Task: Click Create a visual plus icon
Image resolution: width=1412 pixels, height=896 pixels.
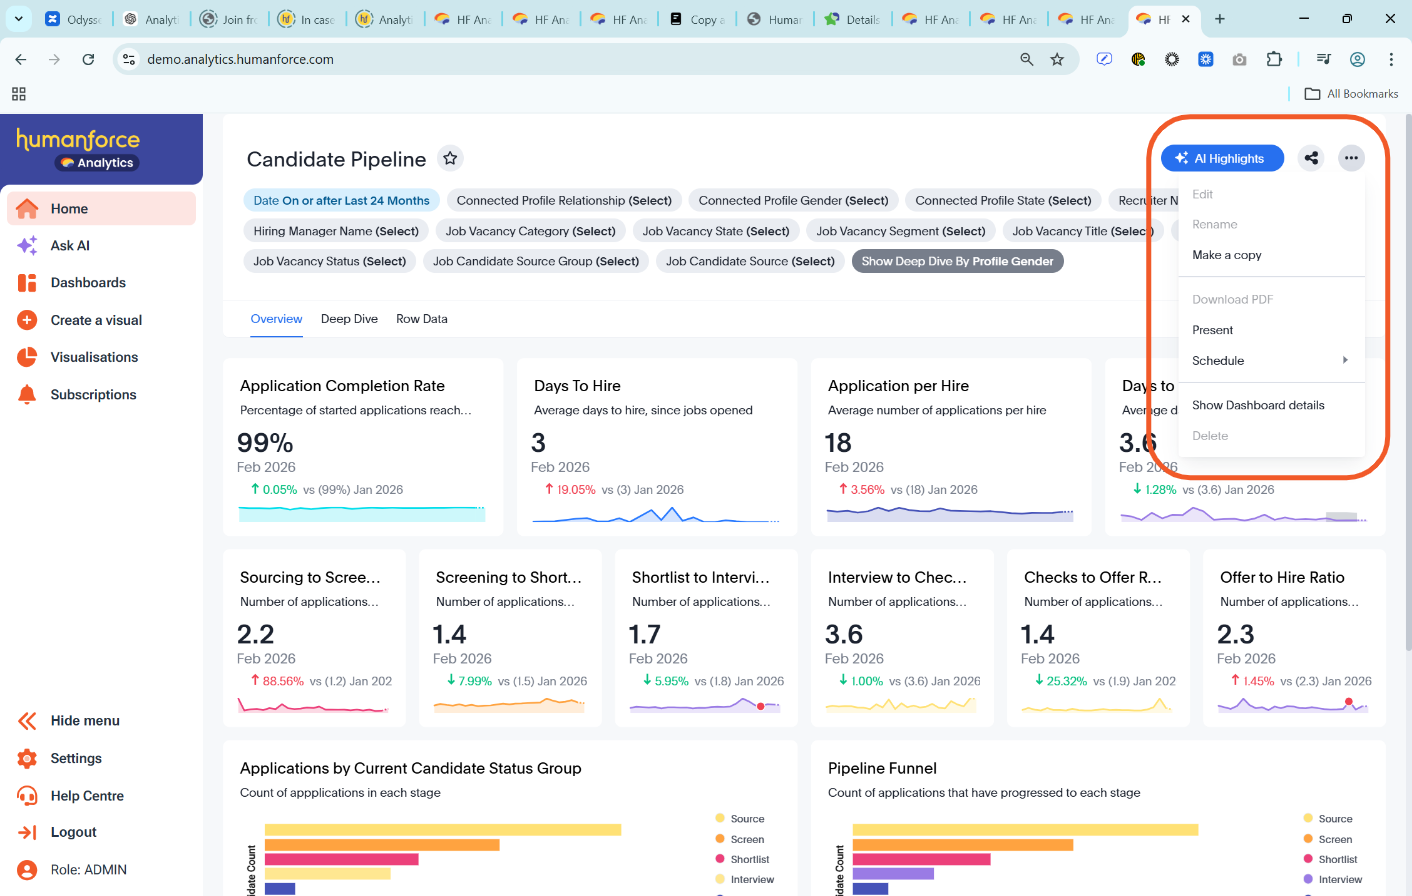Action: click(x=28, y=320)
